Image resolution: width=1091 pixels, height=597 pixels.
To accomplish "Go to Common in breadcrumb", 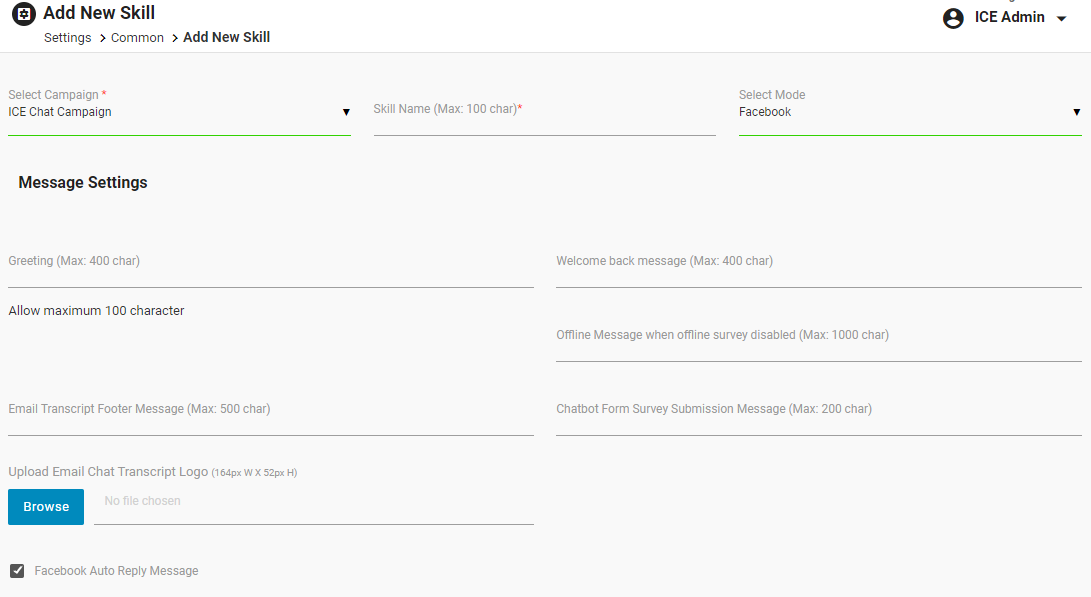I will (x=137, y=37).
